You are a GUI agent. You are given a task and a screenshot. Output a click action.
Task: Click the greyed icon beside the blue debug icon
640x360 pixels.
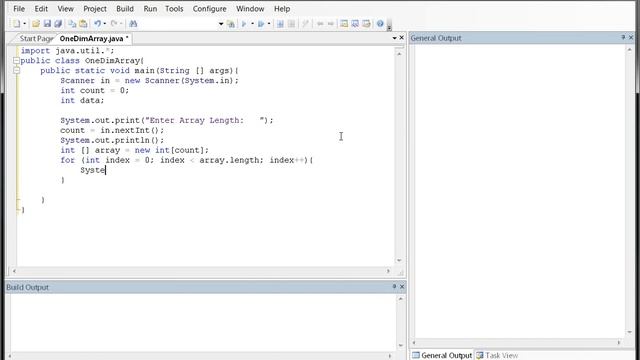(x=291, y=24)
